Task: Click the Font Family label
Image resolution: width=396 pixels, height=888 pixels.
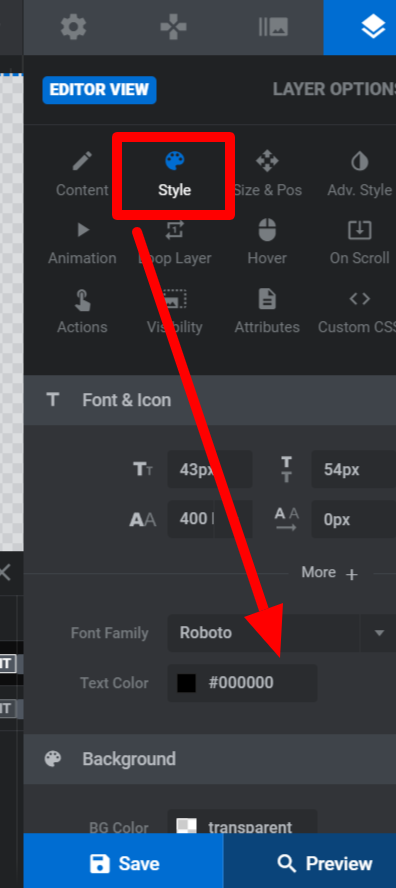Action: [x=109, y=633]
